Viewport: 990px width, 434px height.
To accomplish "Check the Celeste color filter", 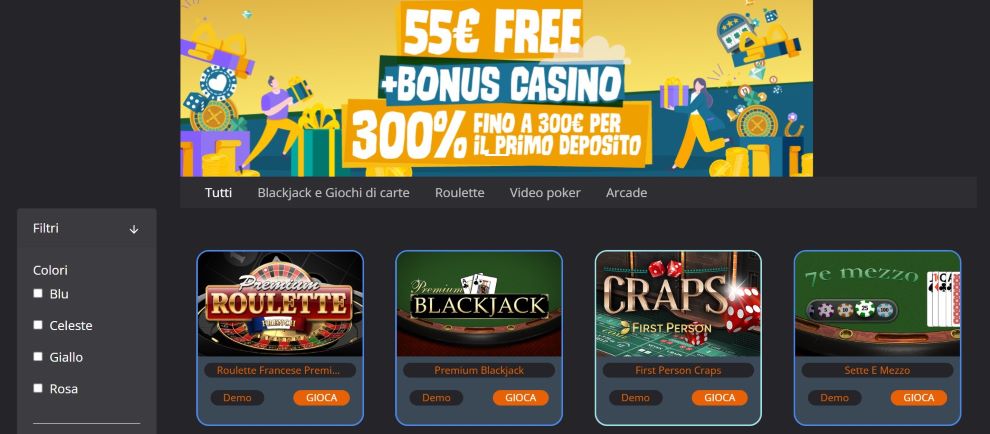I will tap(38, 325).
